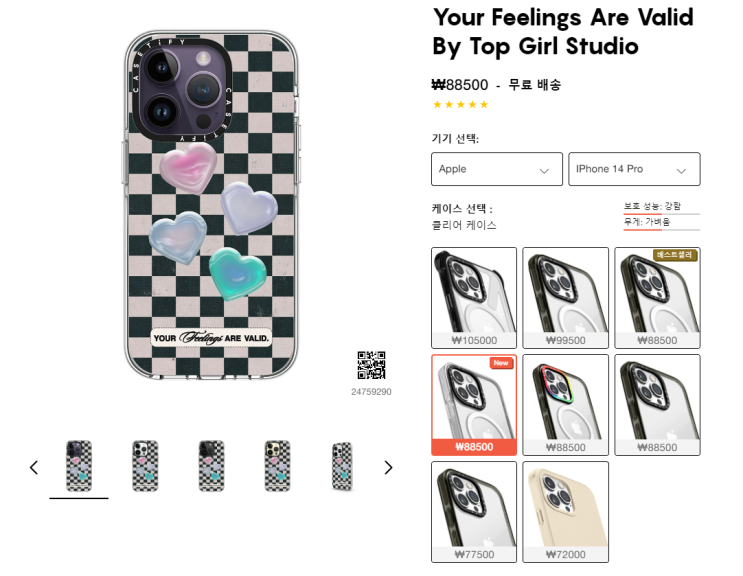Select the ₩105000 case option
The height and width of the screenshot is (576, 743).
coord(474,297)
